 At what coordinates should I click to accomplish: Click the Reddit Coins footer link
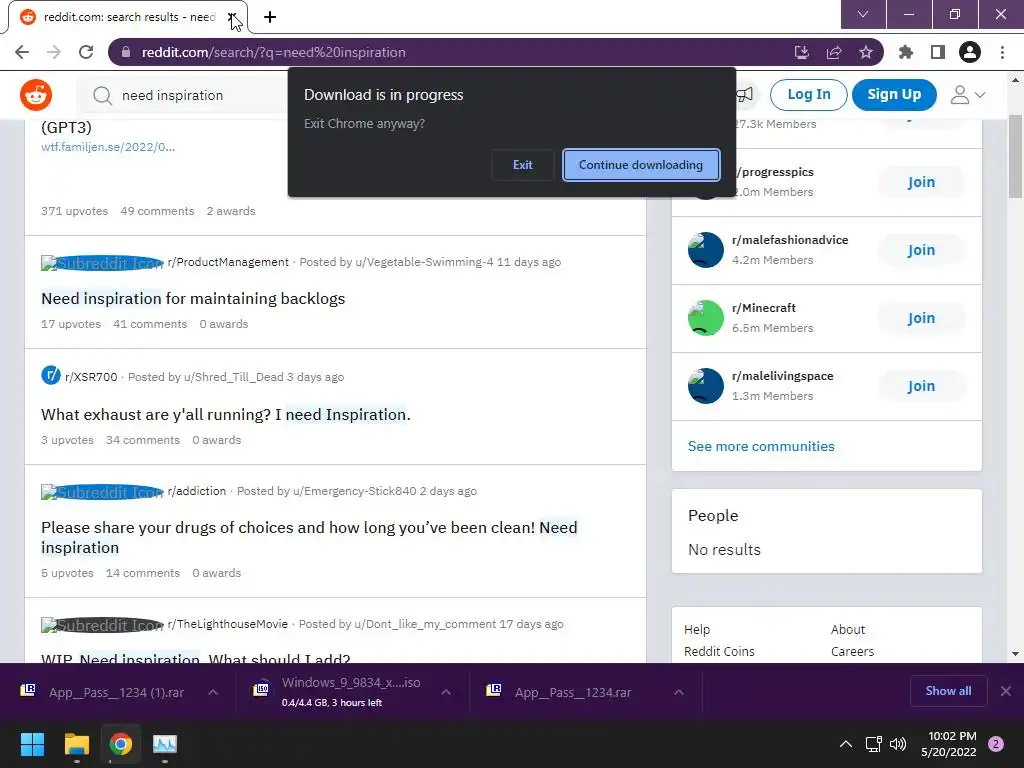[x=719, y=651]
